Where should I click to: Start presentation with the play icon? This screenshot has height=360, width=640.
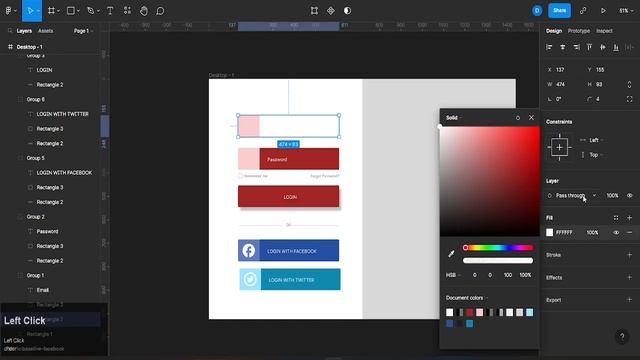(603, 11)
